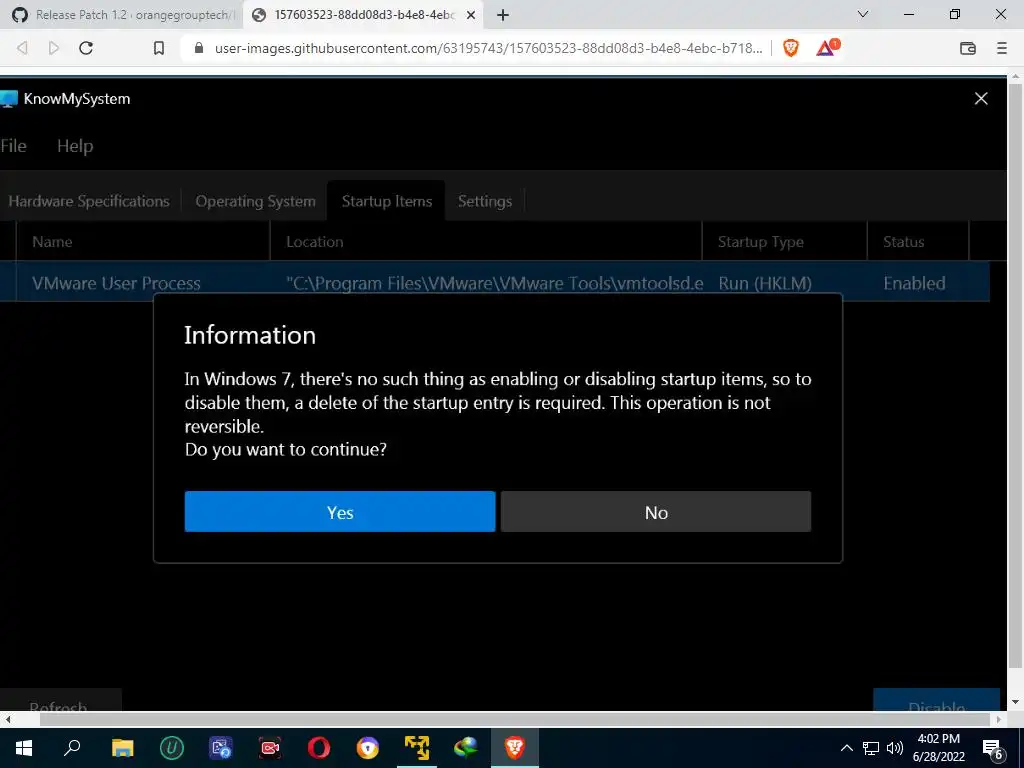
Task: Open Opera browser from the taskbar
Action: click(319, 748)
